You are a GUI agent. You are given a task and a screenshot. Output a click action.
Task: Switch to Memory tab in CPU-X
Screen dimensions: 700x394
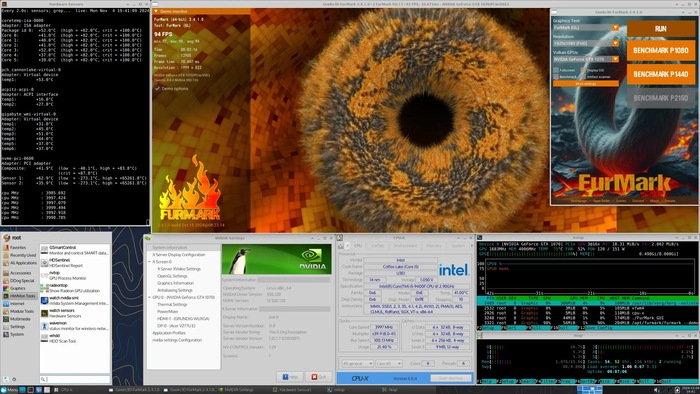433,246
